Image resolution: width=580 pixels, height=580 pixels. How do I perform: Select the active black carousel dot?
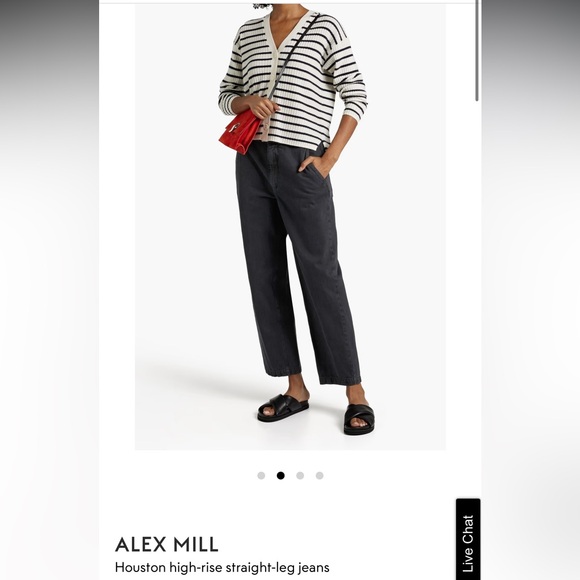[x=281, y=475]
